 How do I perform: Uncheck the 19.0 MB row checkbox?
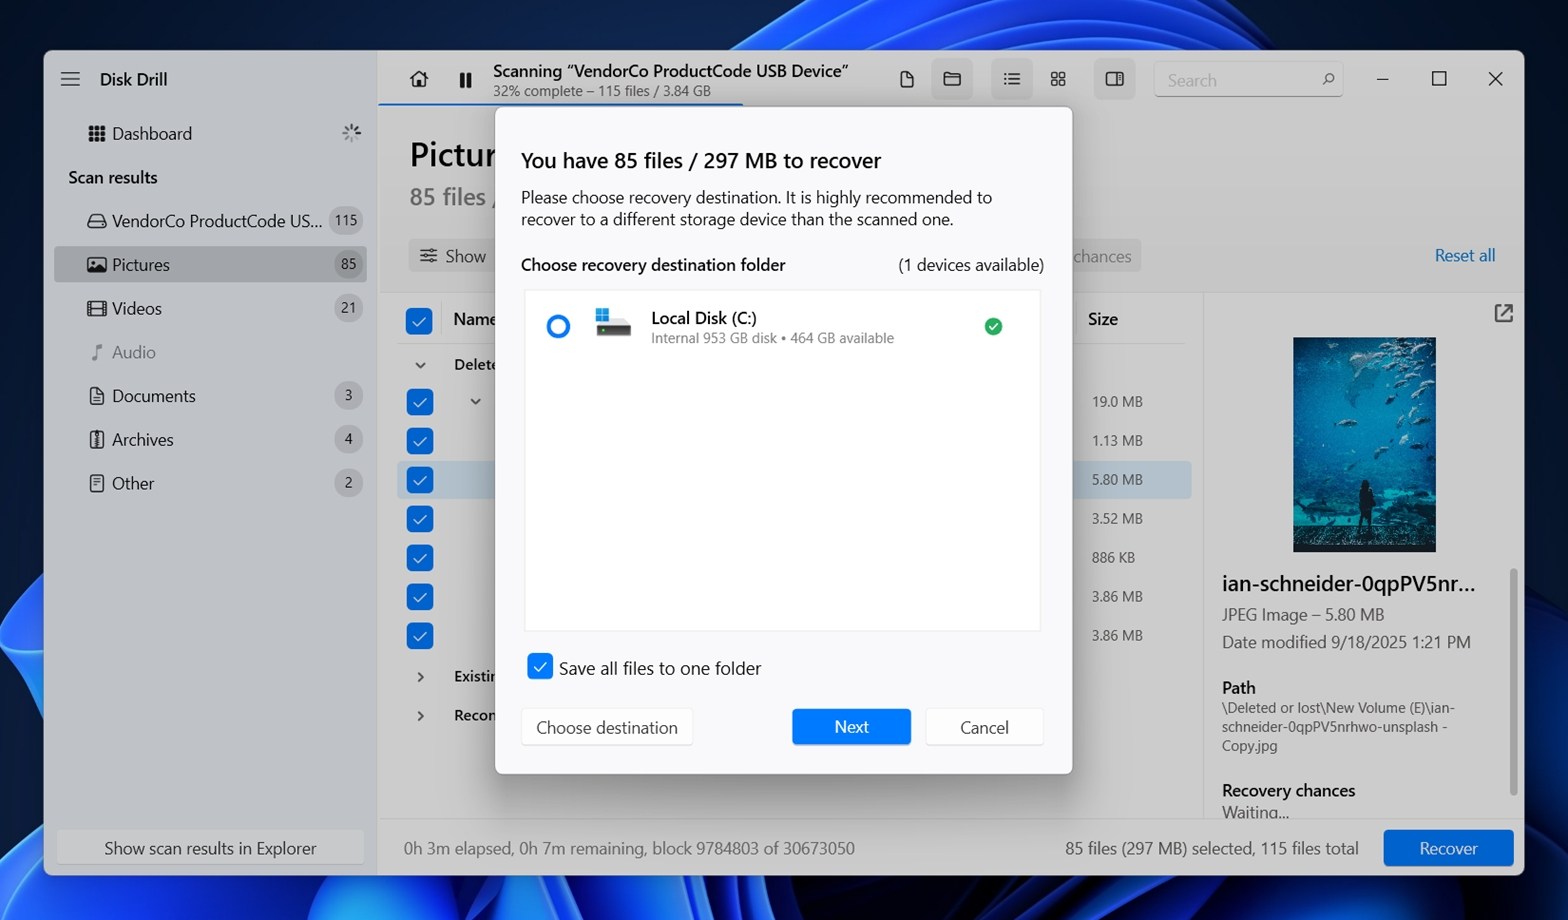pyautogui.click(x=420, y=402)
